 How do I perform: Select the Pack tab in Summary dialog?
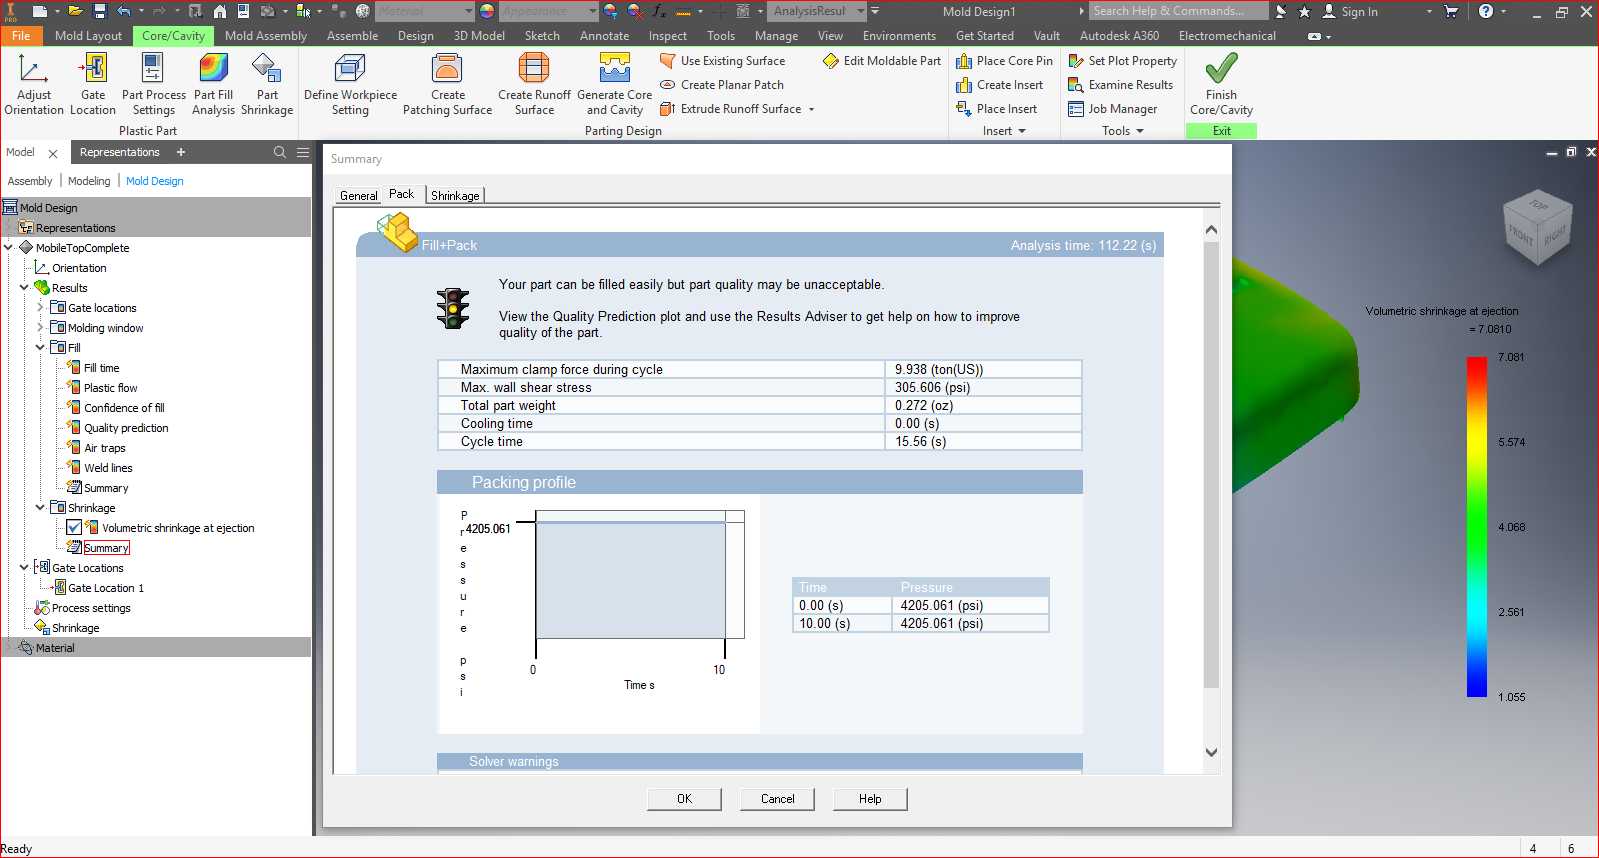(x=401, y=194)
